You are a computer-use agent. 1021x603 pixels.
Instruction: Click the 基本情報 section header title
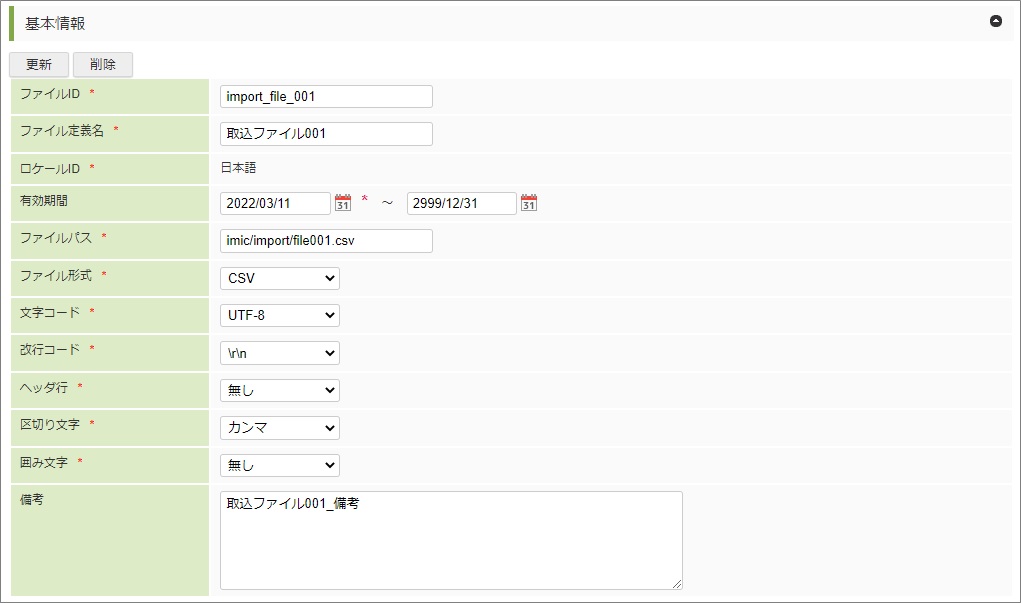point(55,22)
